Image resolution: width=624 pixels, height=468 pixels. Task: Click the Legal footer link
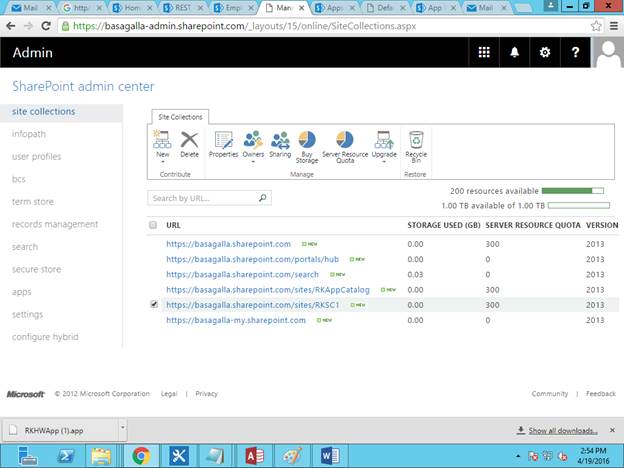169,394
